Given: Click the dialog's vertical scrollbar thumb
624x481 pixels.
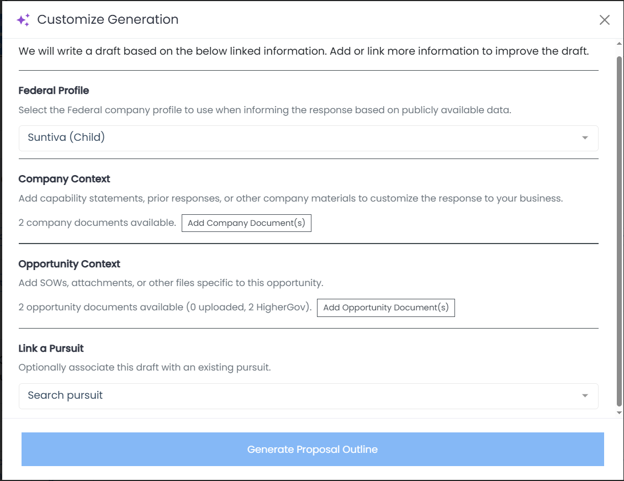Looking at the screenshot, I should [x=619, y=231].
